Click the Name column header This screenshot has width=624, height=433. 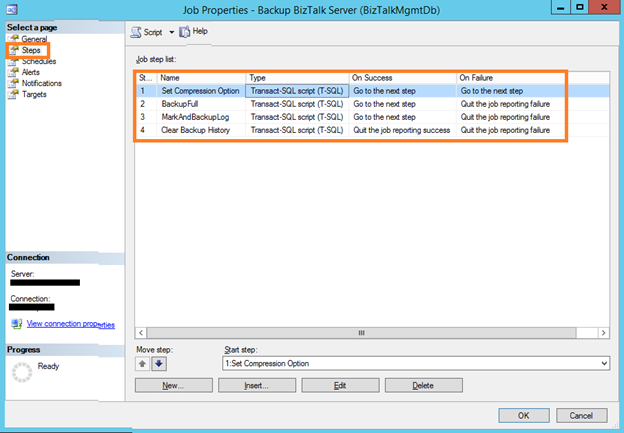coord(201,78)
